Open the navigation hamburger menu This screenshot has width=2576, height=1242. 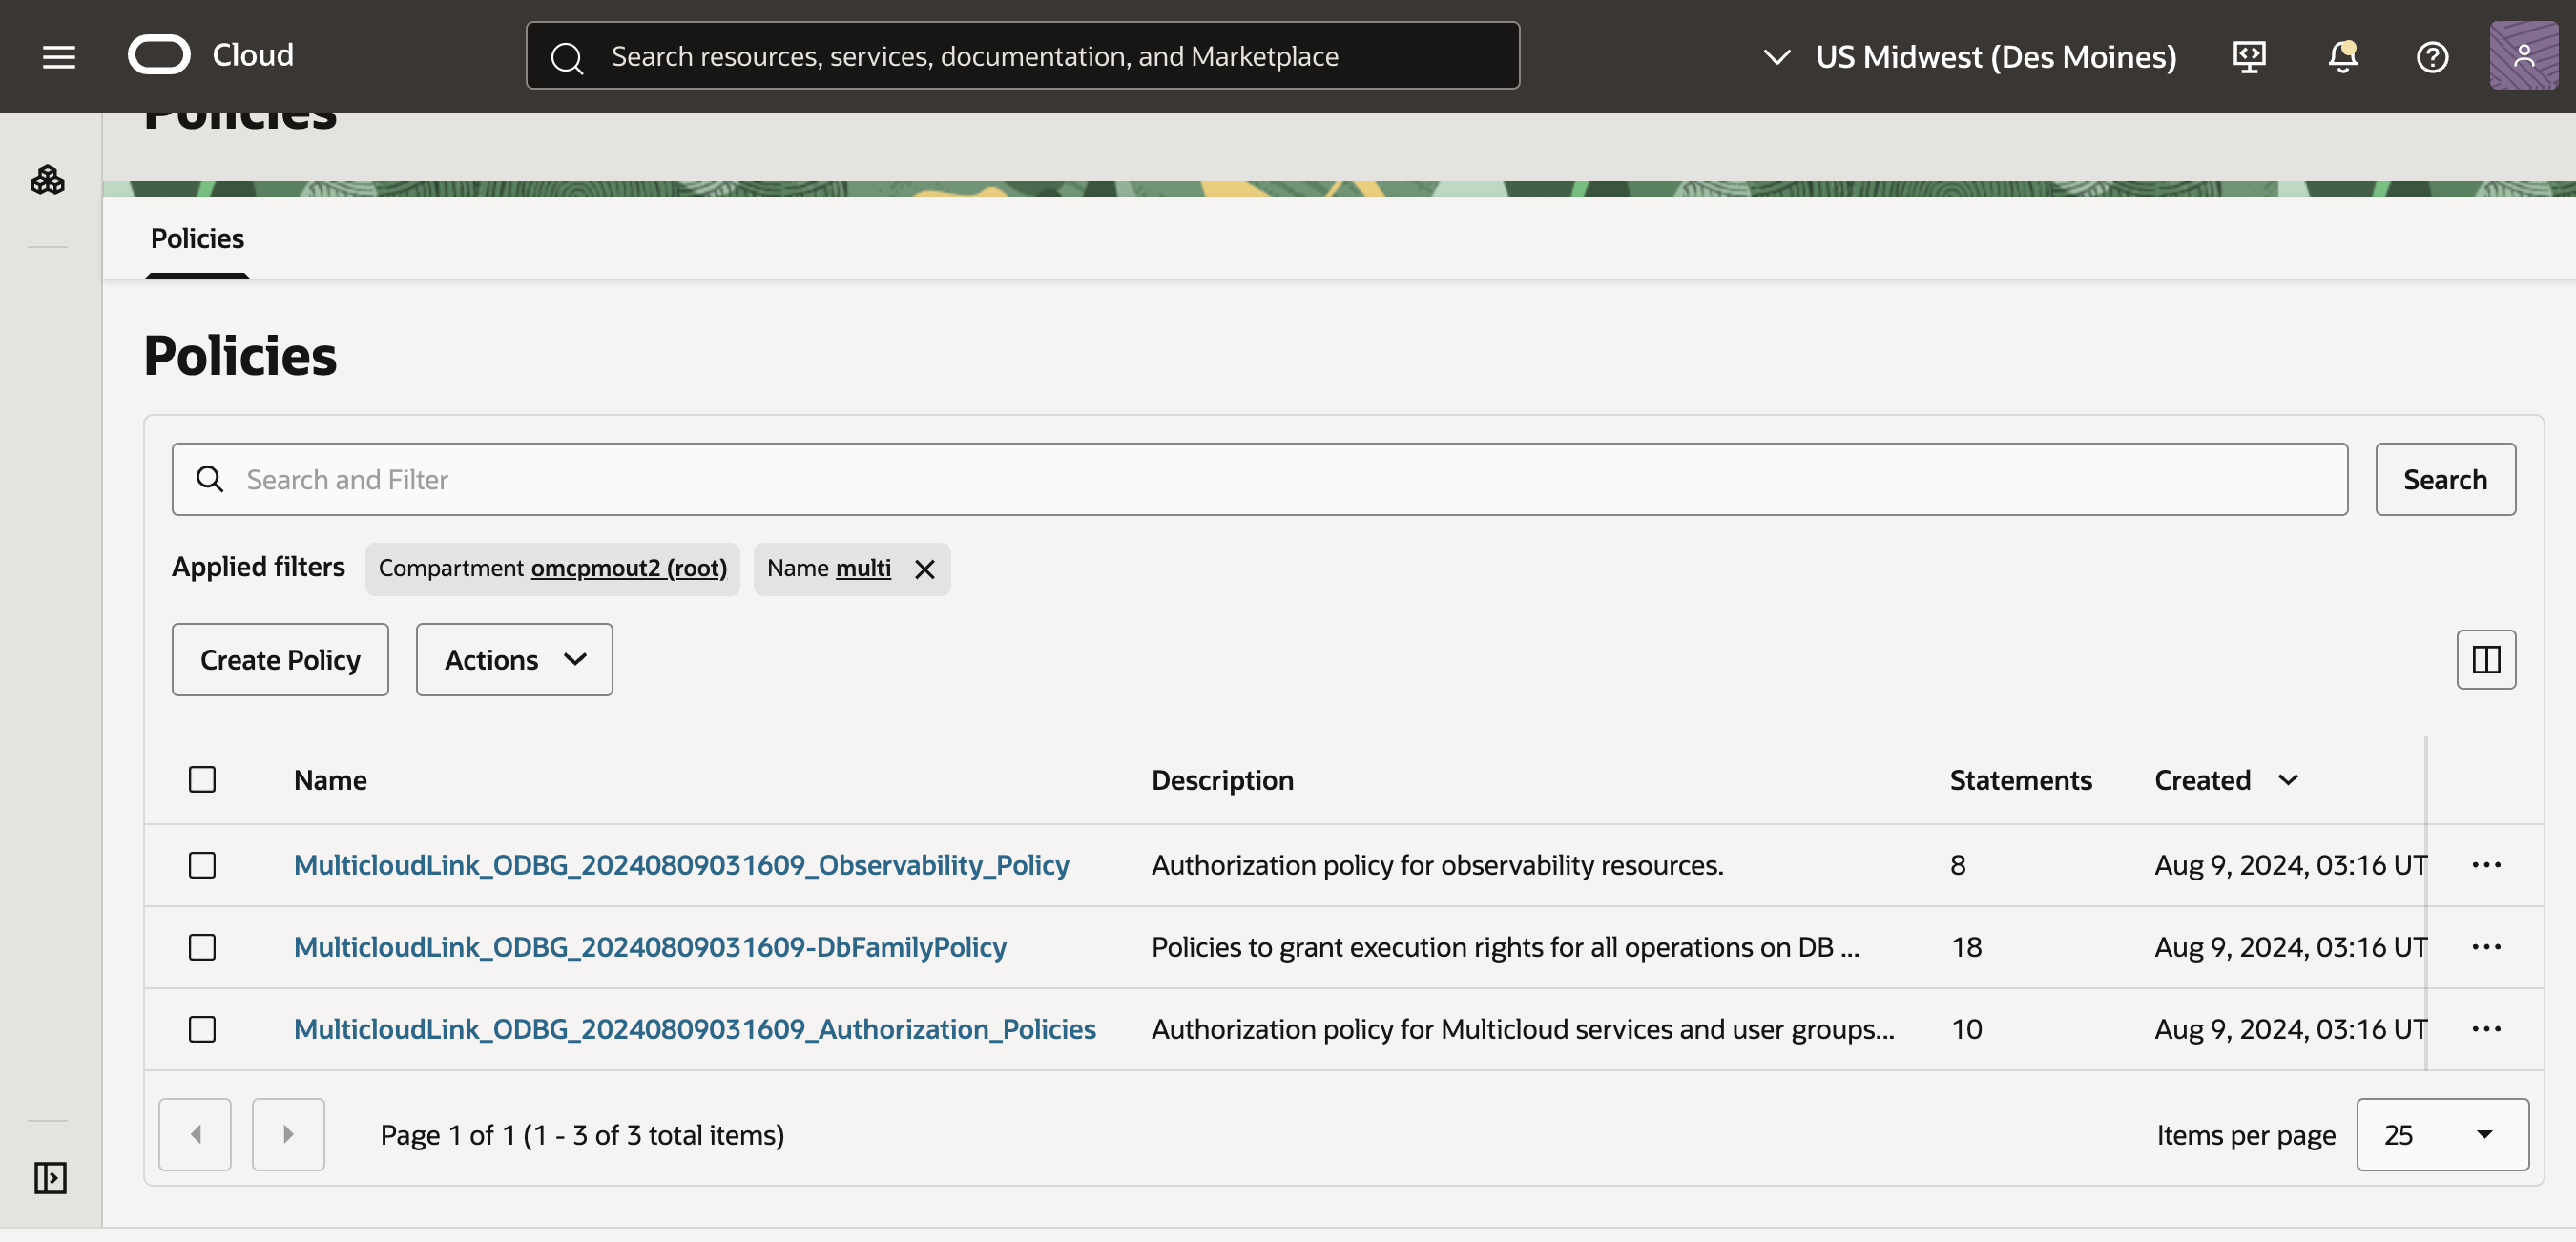57,56
